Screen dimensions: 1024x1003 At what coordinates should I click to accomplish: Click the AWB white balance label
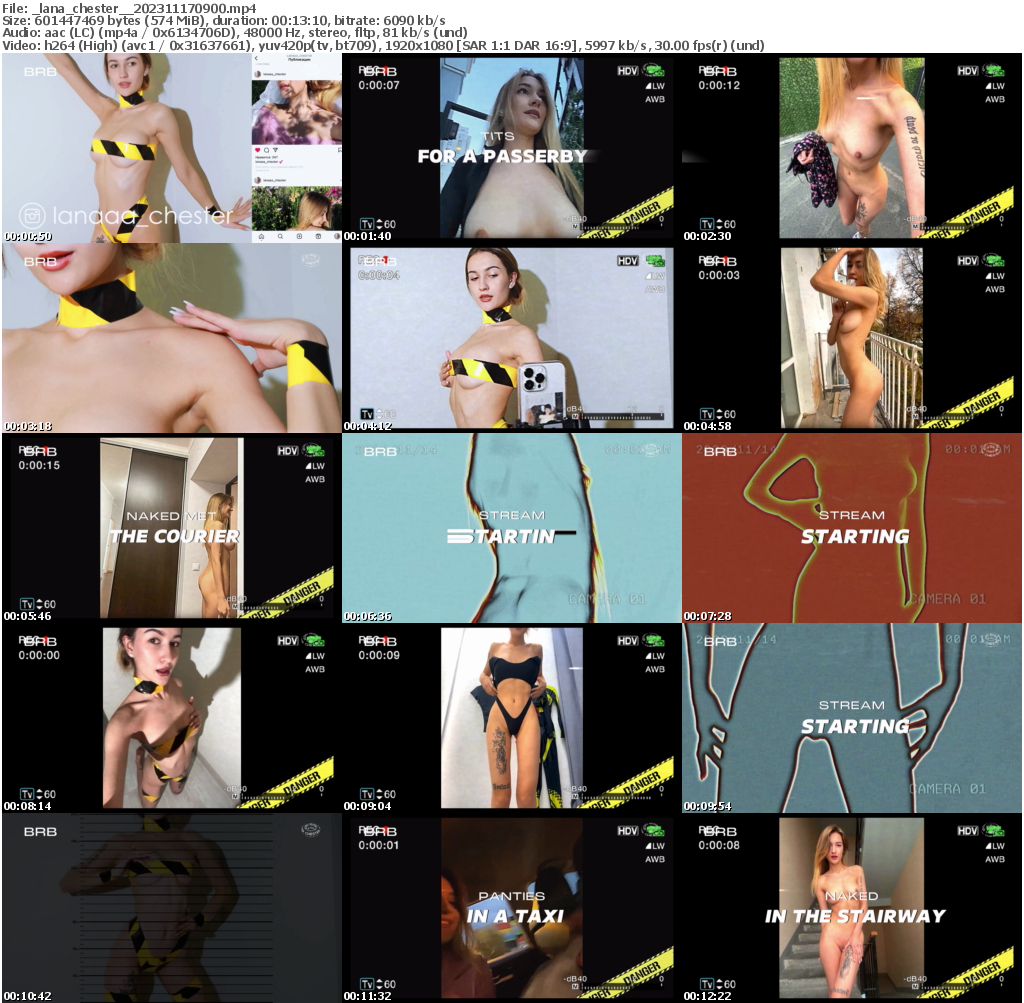[x=655, y=98]
